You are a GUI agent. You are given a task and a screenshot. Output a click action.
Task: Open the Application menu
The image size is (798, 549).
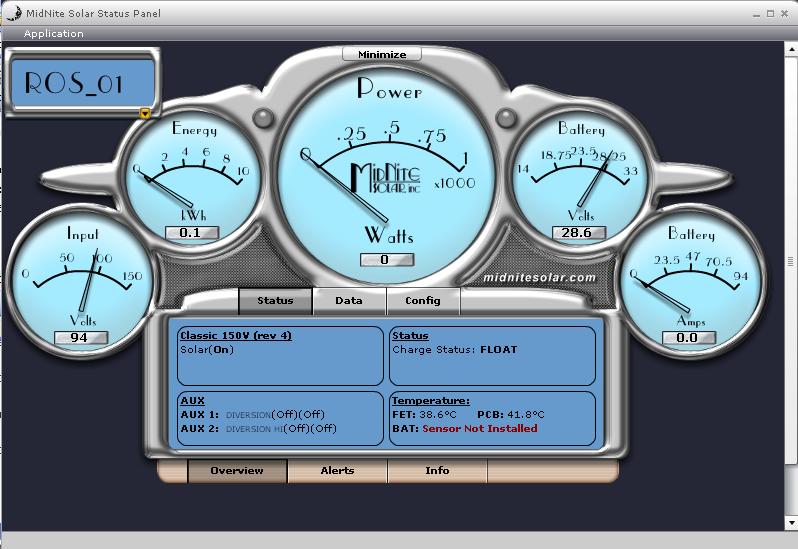coord(53,34)
